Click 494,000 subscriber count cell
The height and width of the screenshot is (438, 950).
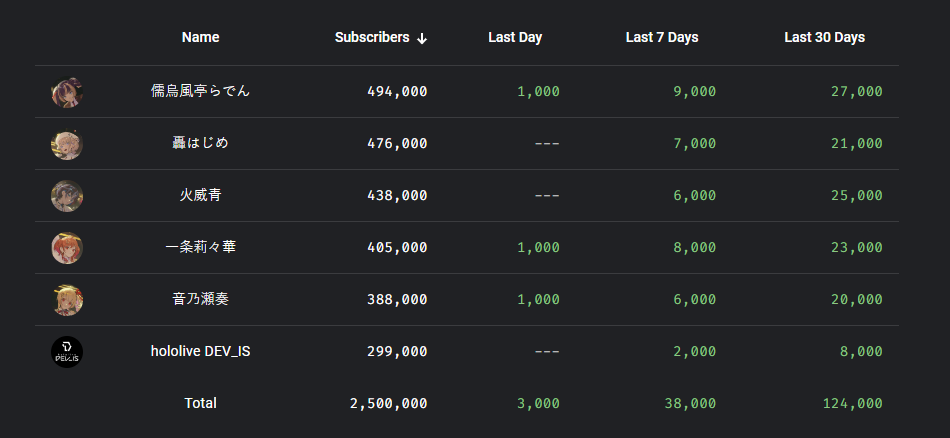tap(397, 91)
